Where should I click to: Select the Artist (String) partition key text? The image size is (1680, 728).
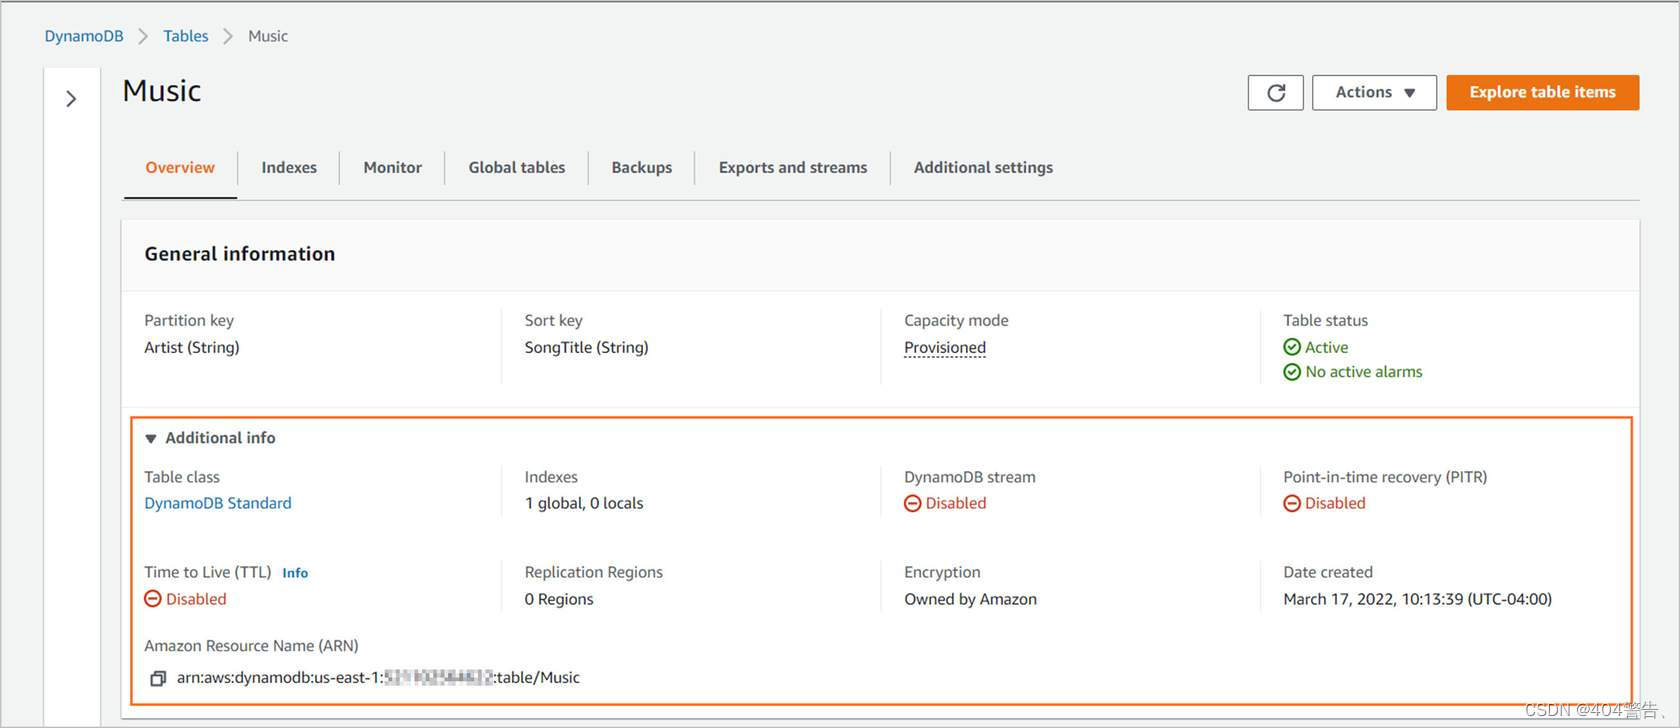pos(192,348)
